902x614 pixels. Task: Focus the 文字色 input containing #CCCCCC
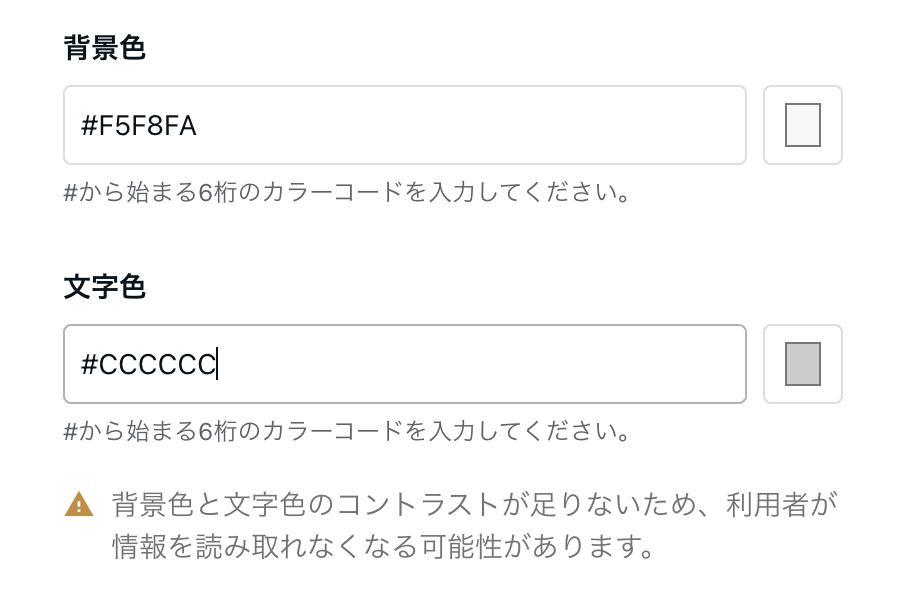pyautogui.click(x=404, y=364)
